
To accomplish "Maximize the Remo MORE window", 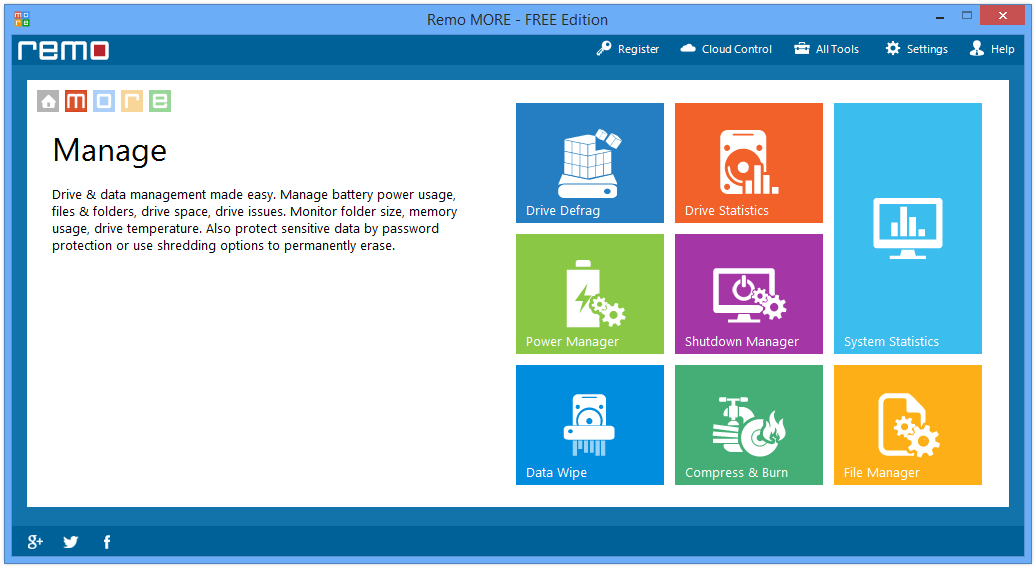I will pos(967,16).
